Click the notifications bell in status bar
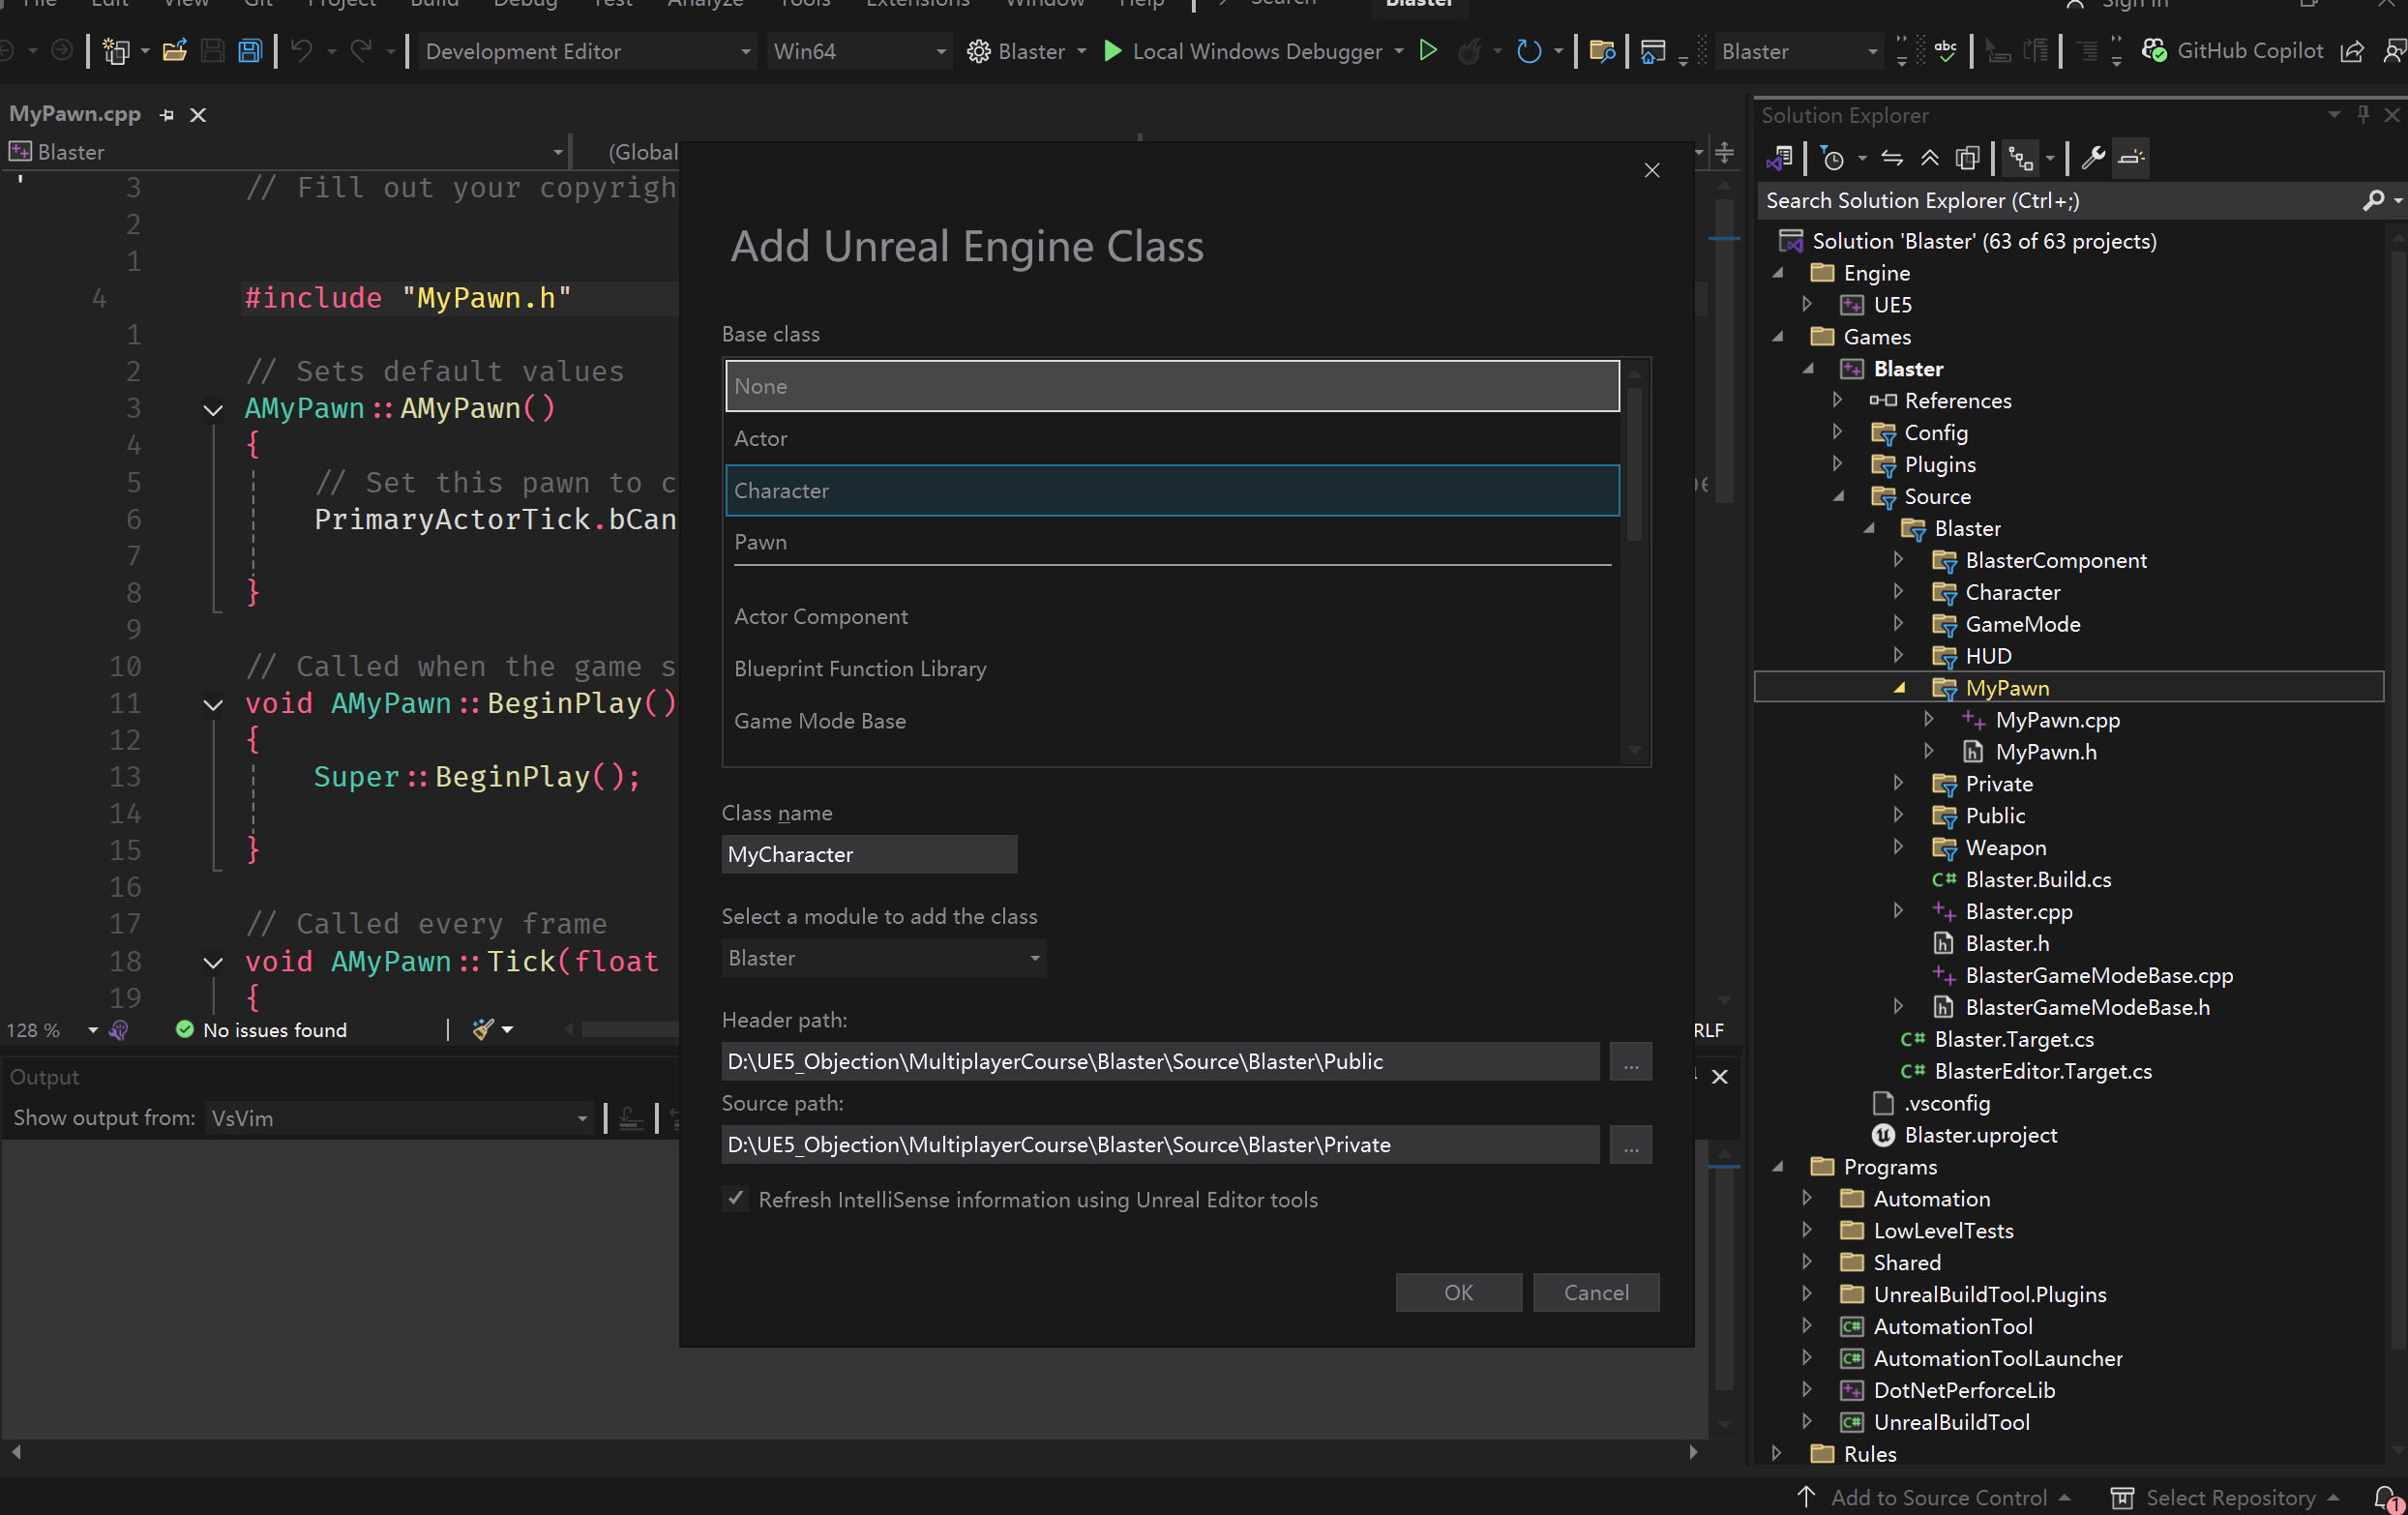Image resolution: width=2408 pixels, height=1515 pixels. 2386,1497
